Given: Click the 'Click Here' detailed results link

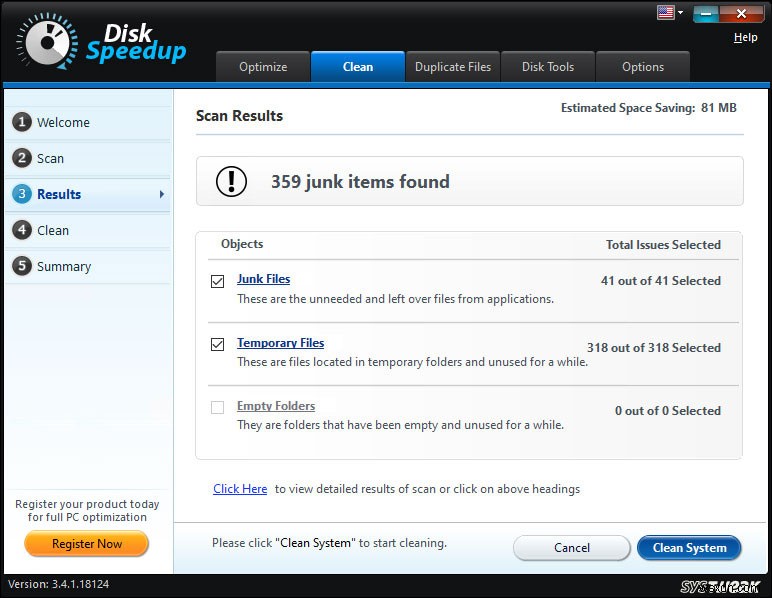Looking at the screenshot, I should pyautogui.click(x=240, y=489).
